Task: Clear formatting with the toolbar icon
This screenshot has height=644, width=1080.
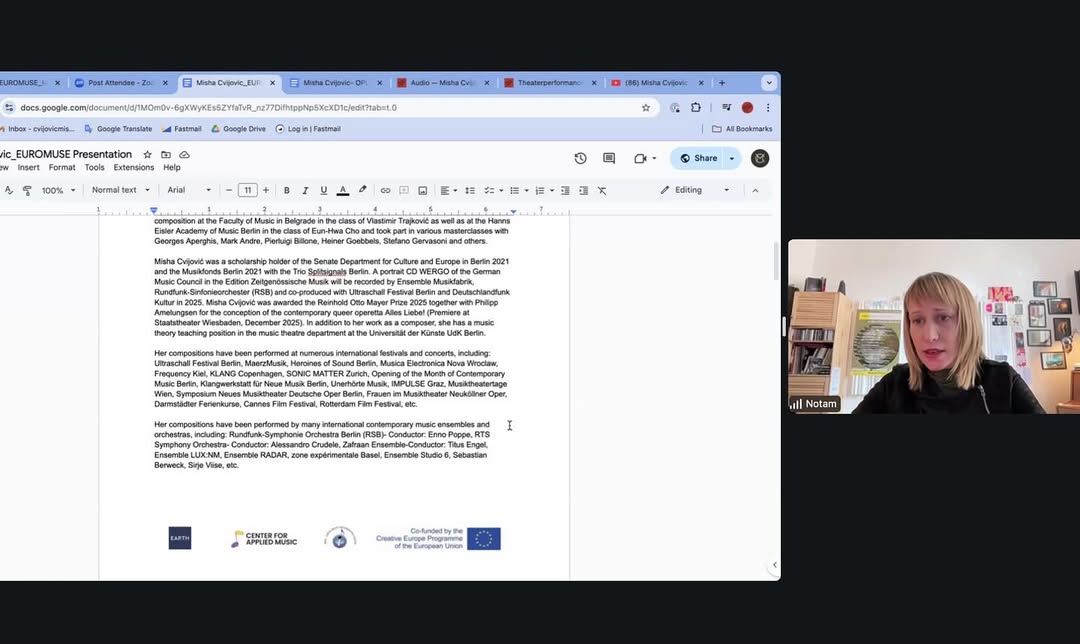Action: pos(602,190)
